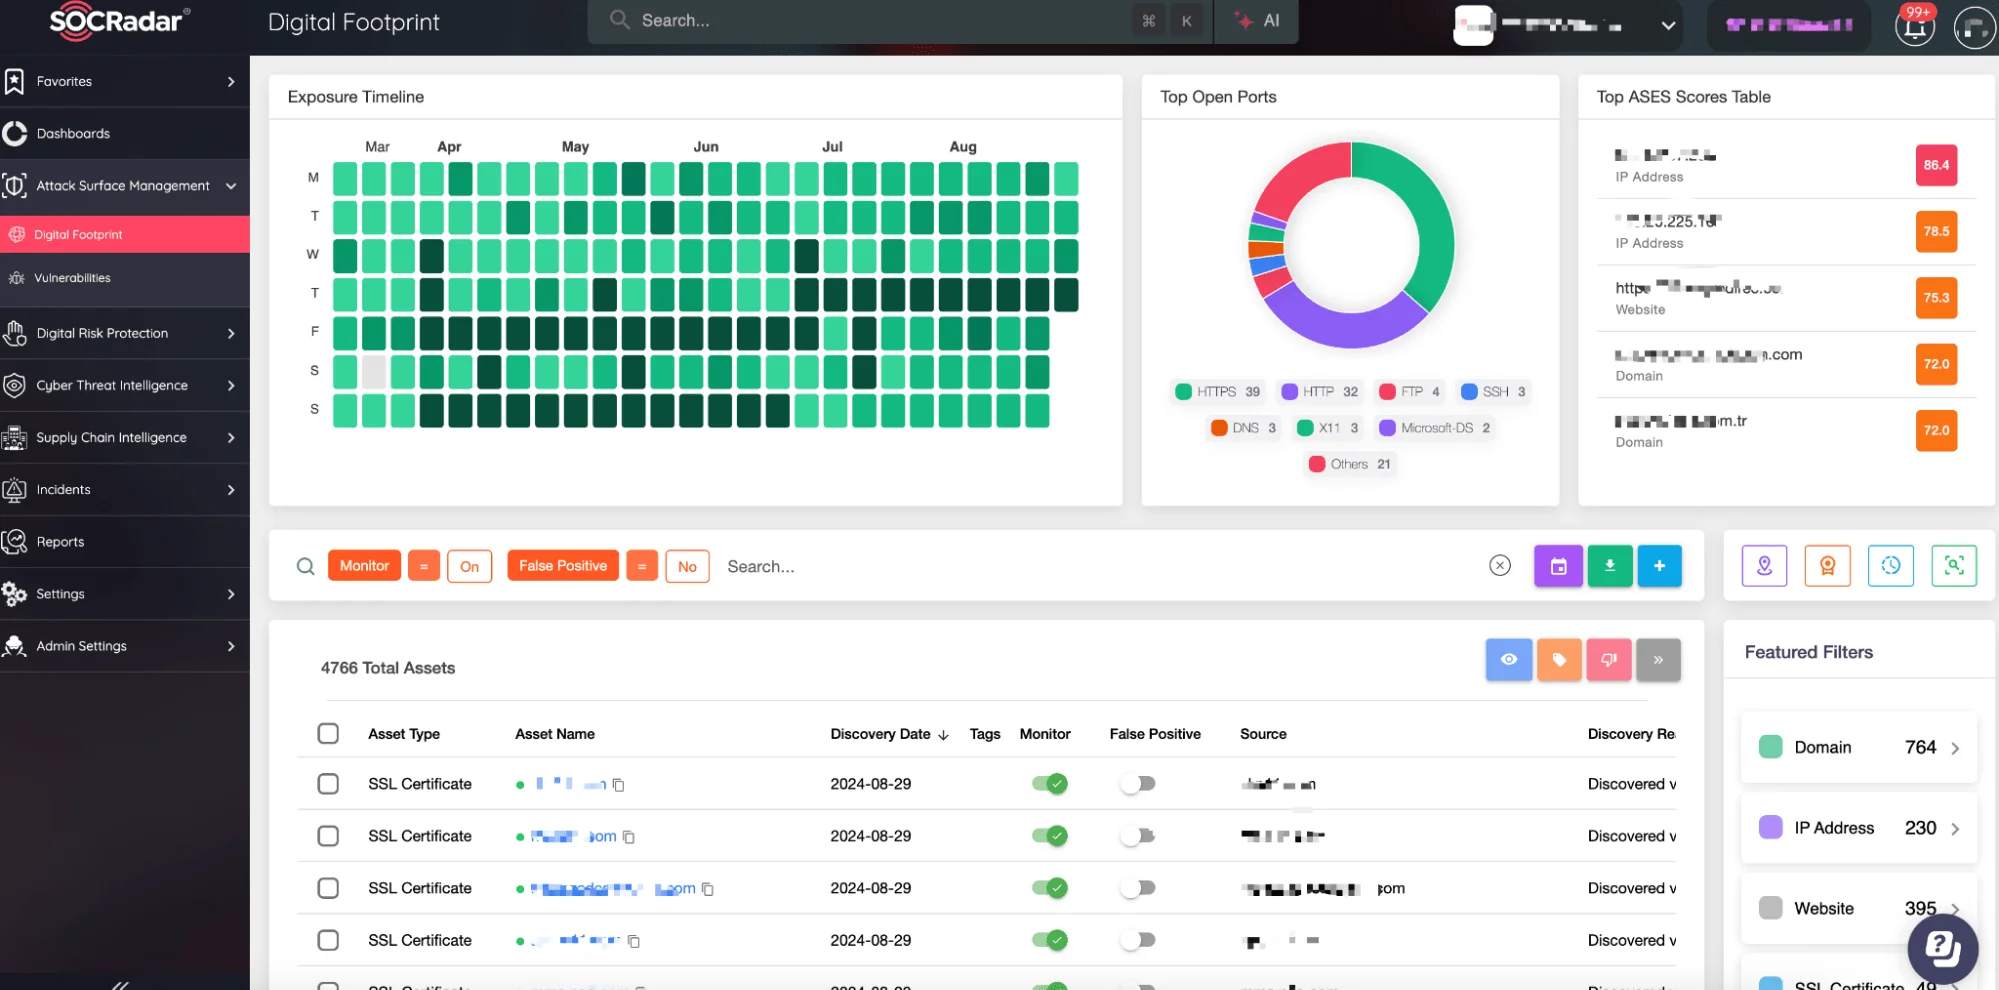Screen dimensions: 1999x990
Task: Open Digital Footprint menu item
Action: click(125, 234)
